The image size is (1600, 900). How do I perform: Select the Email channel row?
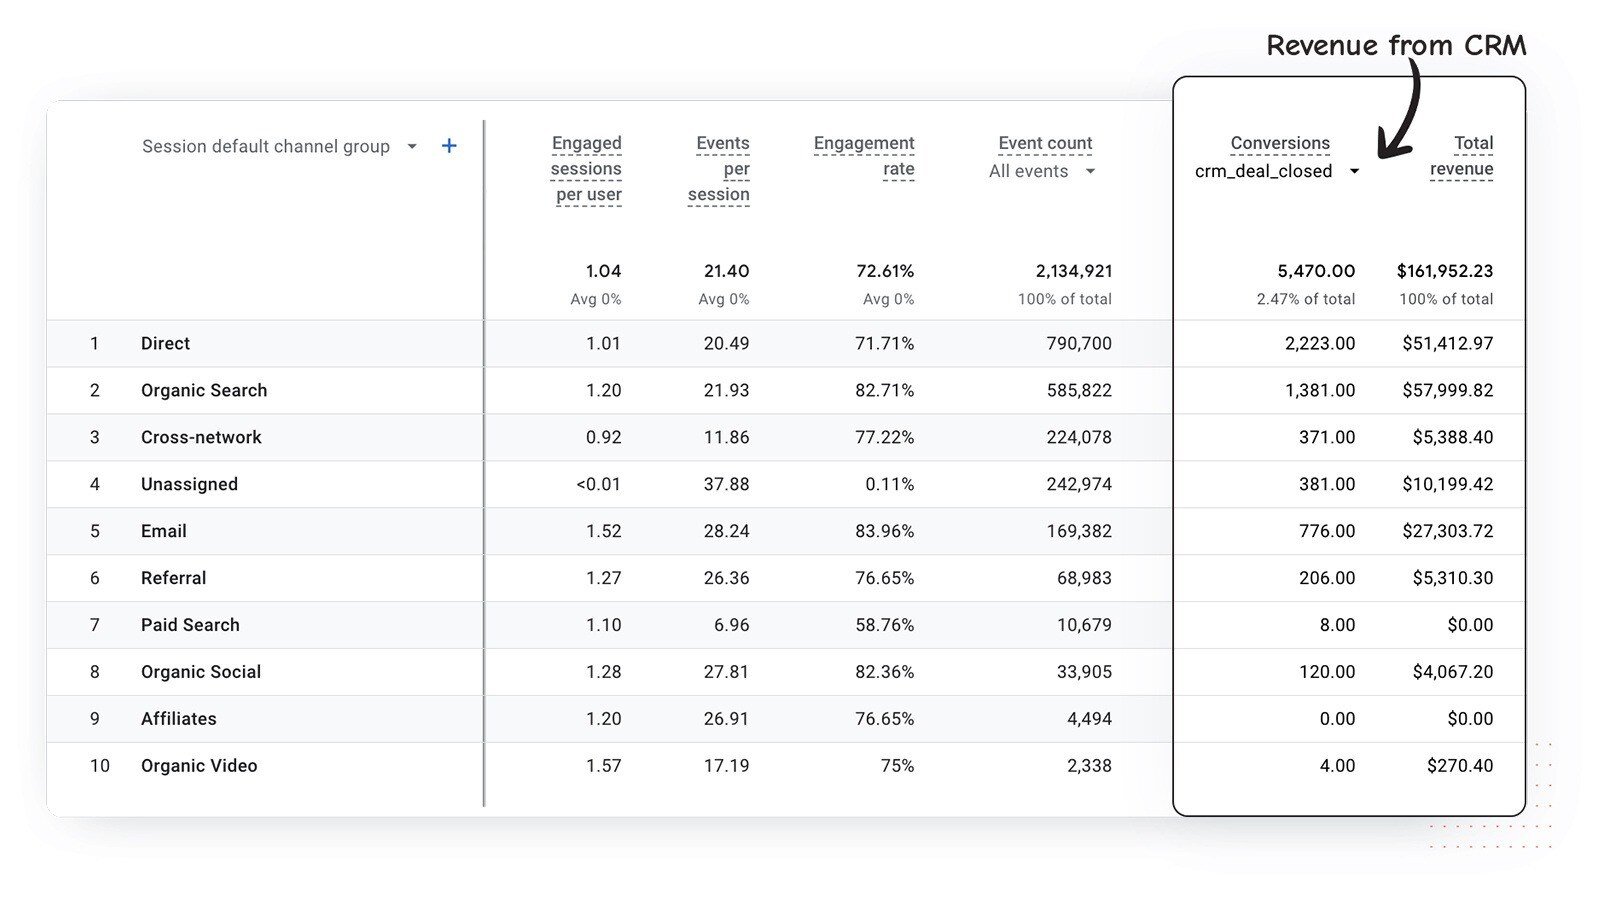[164, 531]
